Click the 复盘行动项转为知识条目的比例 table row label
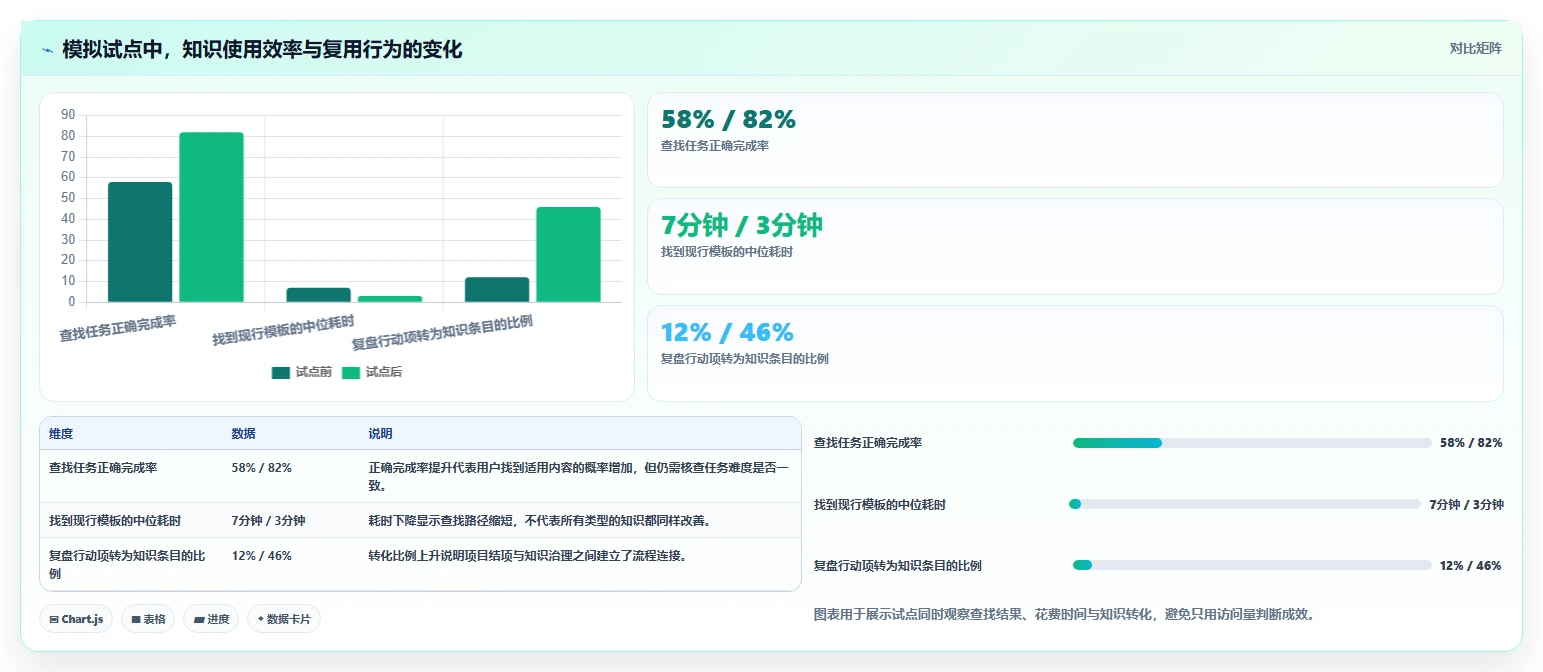The image size is (1543, 672). click(127, 565)
